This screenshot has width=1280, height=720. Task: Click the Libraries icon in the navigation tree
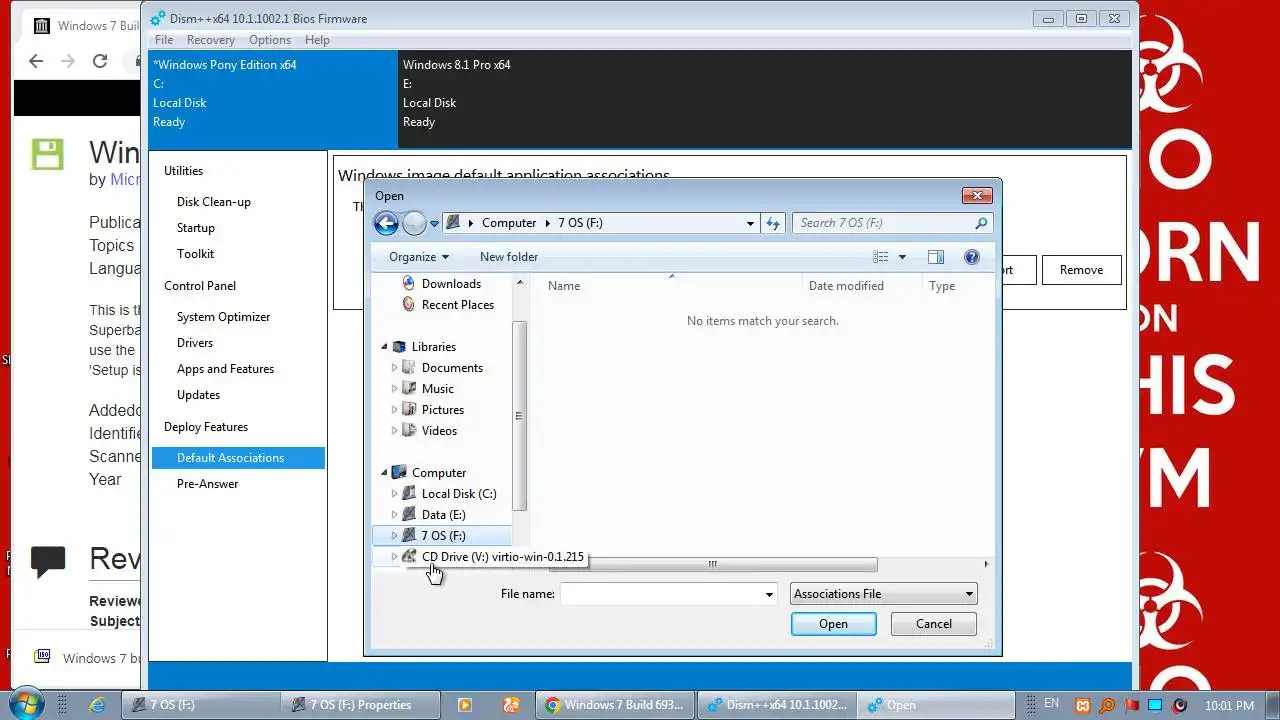pos(398,347)
